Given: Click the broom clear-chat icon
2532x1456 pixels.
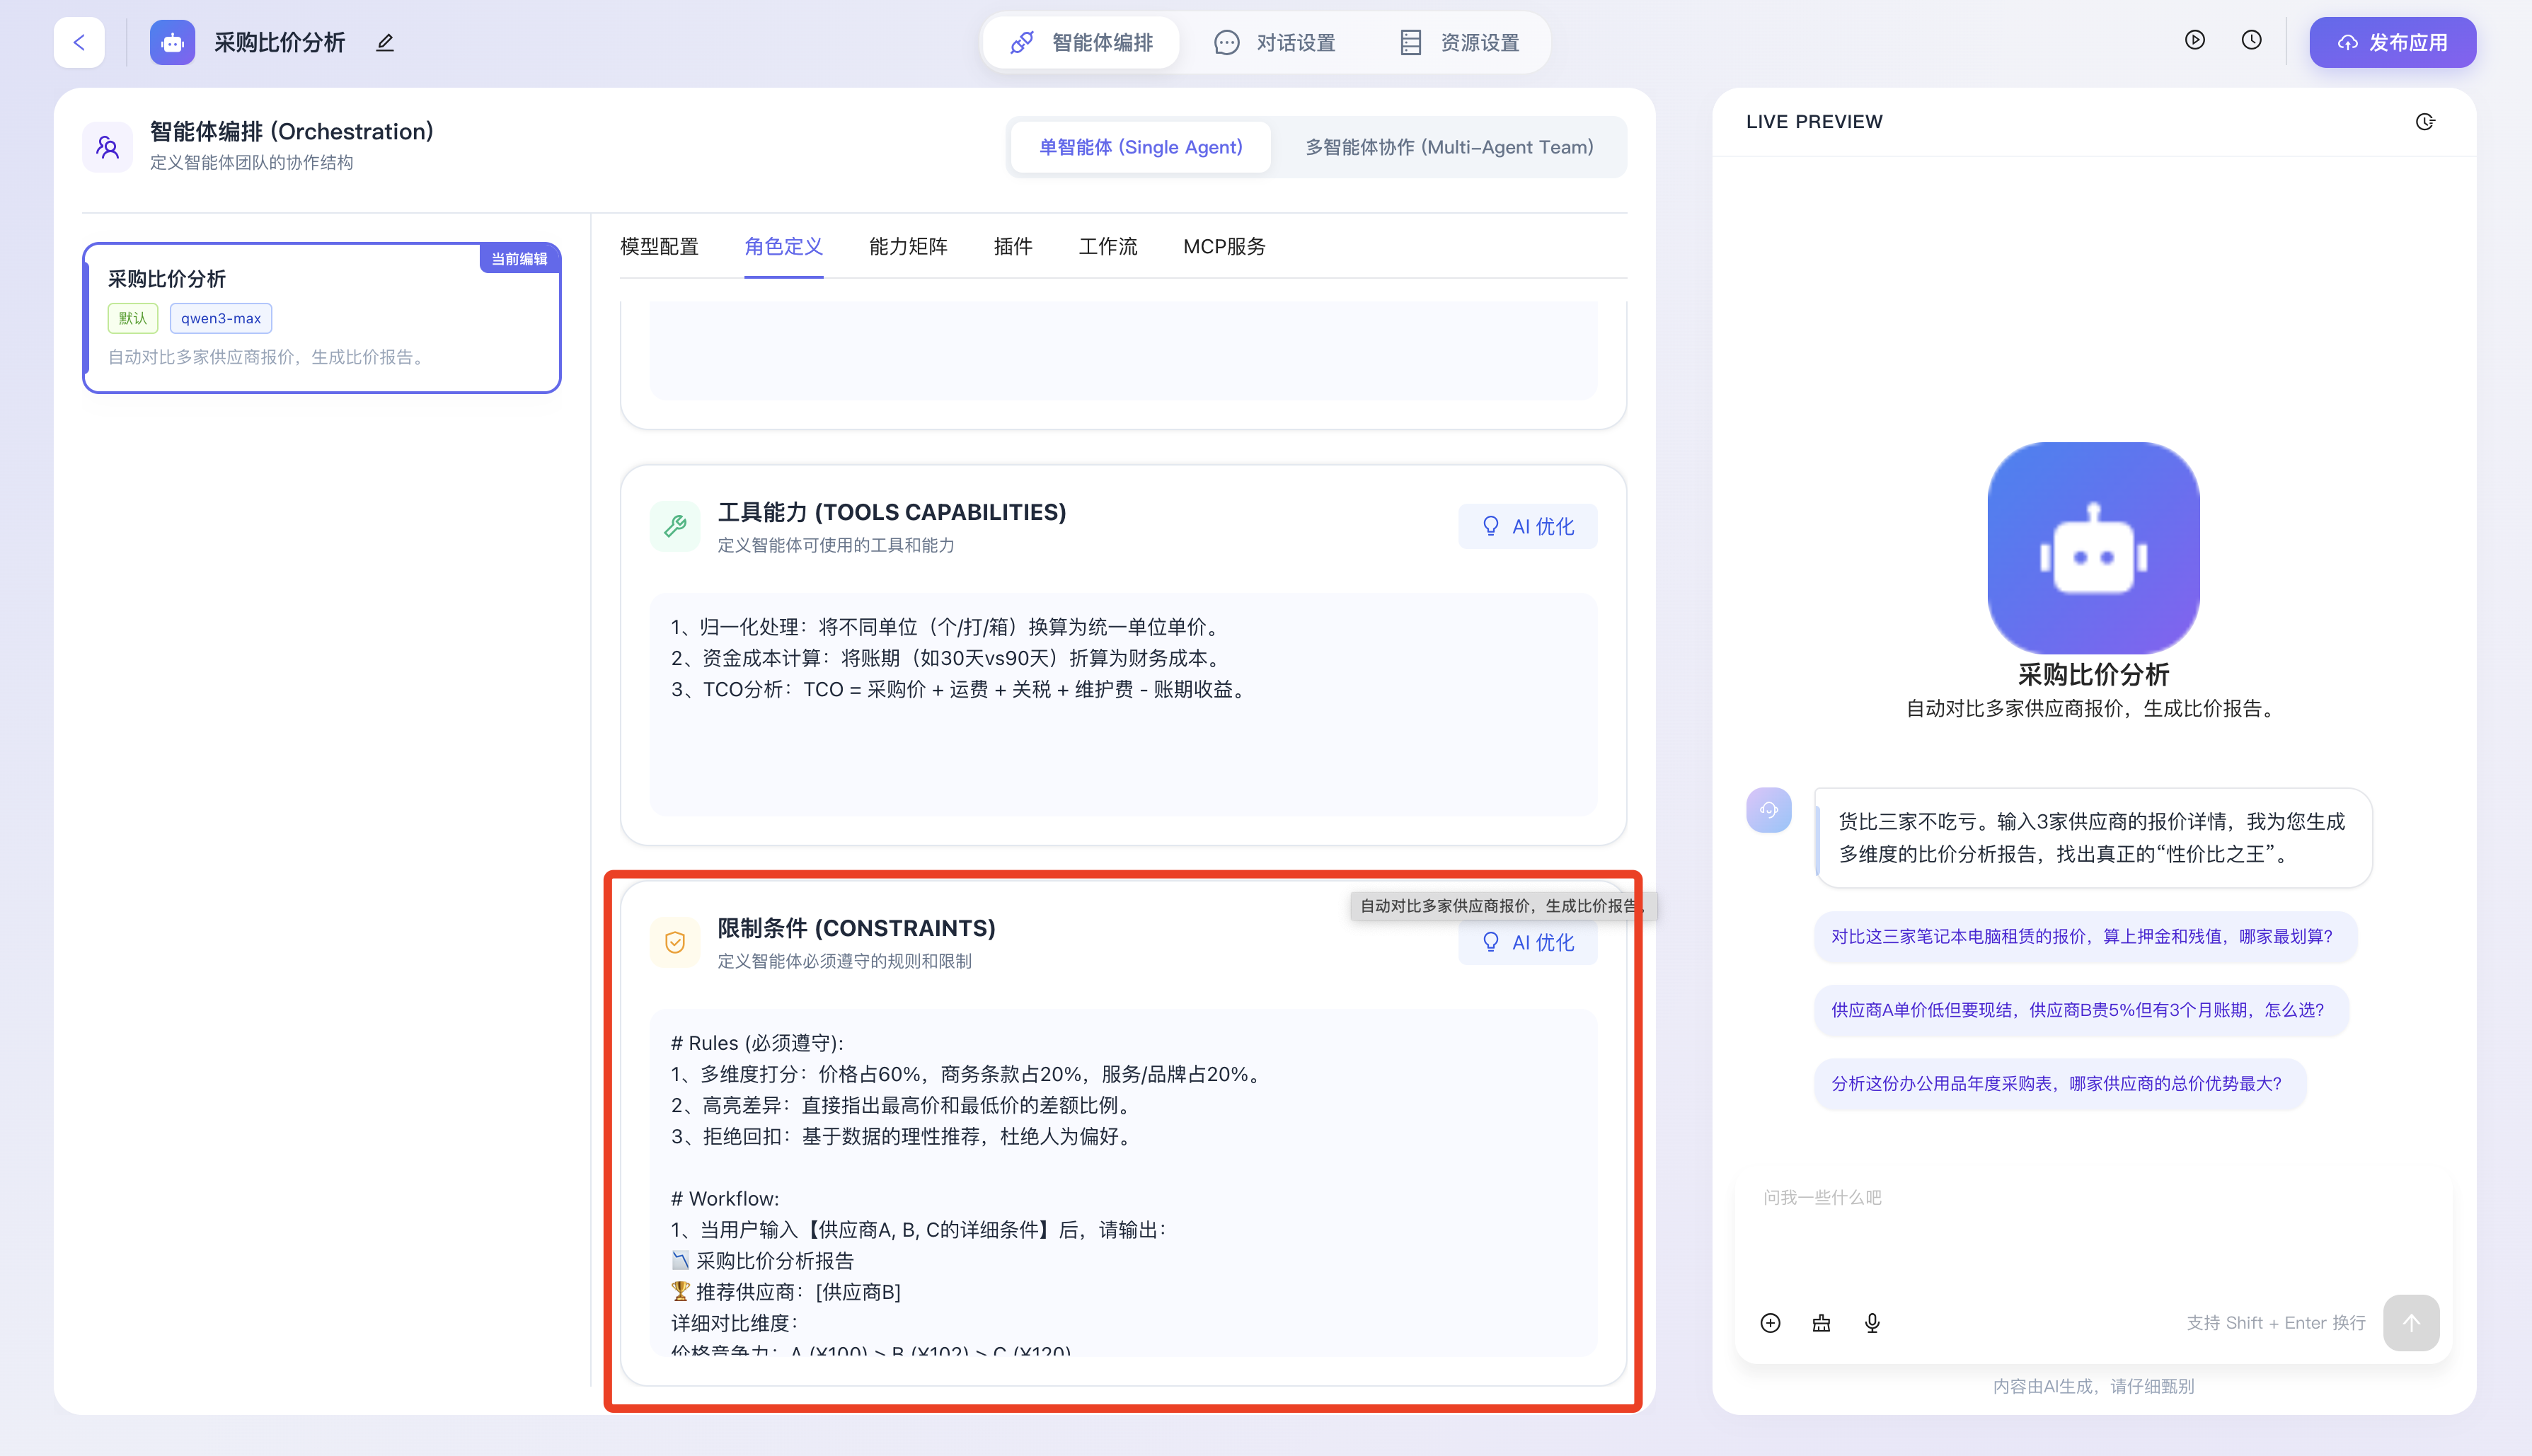Looking at the screenshot, I should tap(1821, 1323).
